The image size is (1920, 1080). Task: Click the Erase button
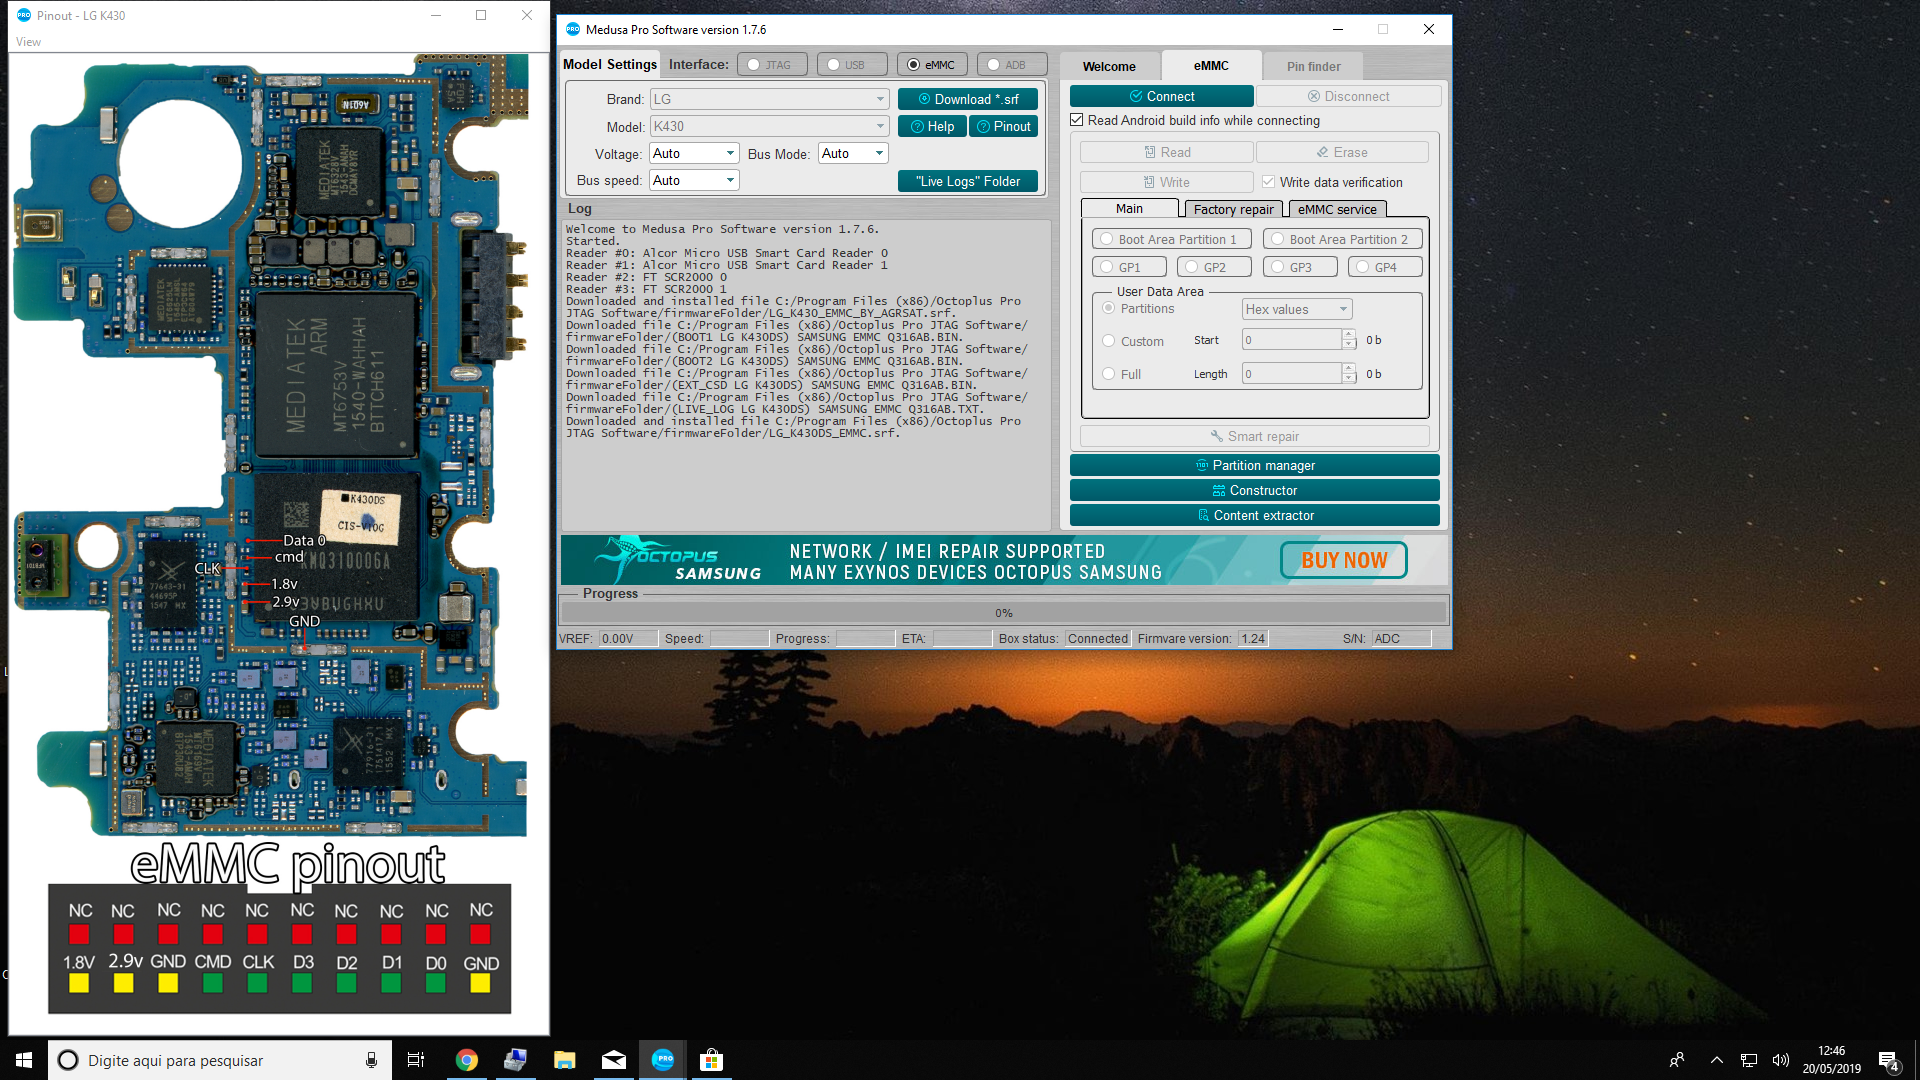click(1342, 152)
